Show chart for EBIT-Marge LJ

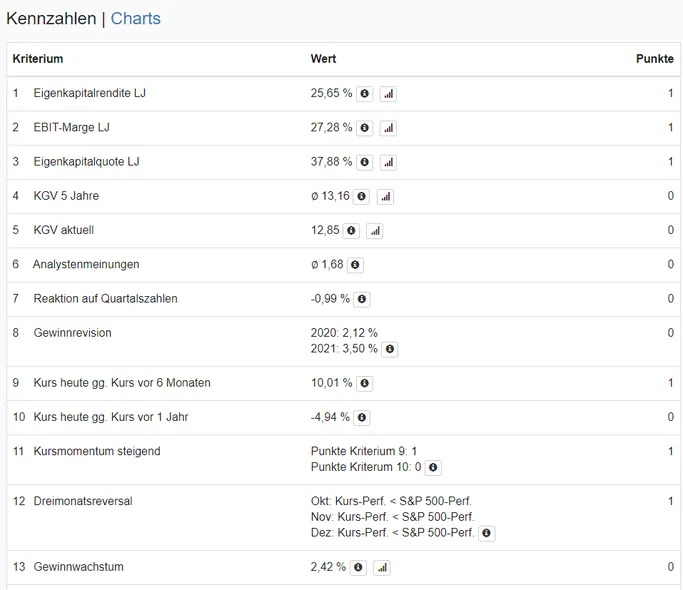pyautogui.click(x=388, y=128)
